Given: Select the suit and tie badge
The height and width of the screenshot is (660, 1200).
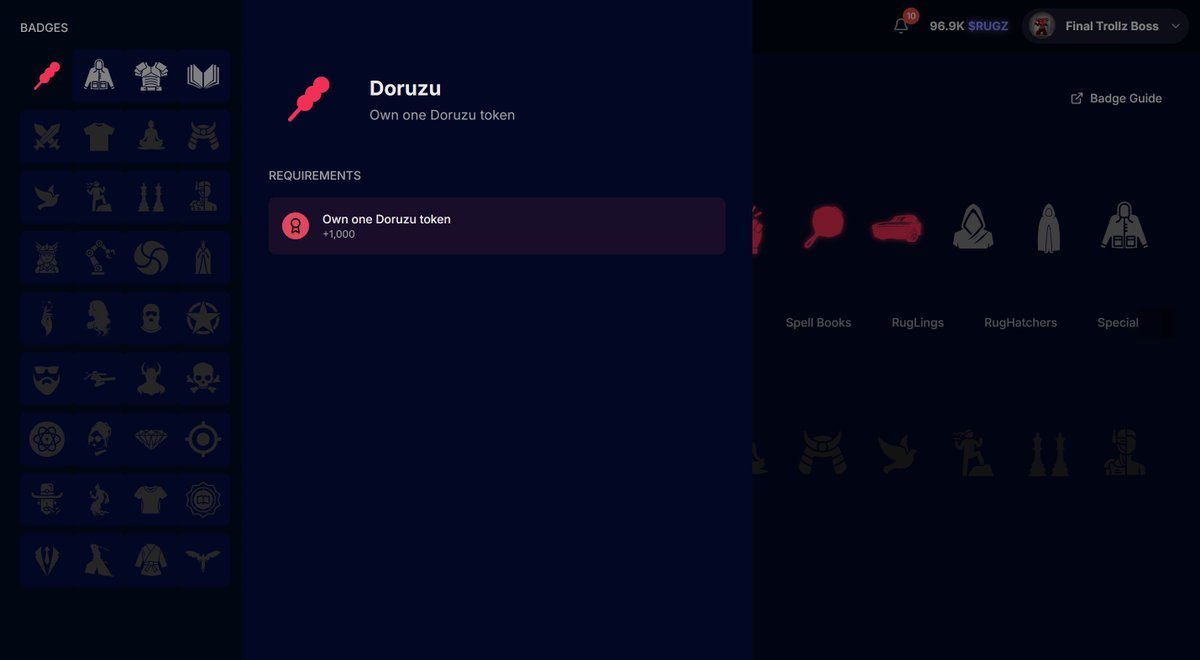Looking at the screenshot, I should pyautogui.click(x=47, y=560).
